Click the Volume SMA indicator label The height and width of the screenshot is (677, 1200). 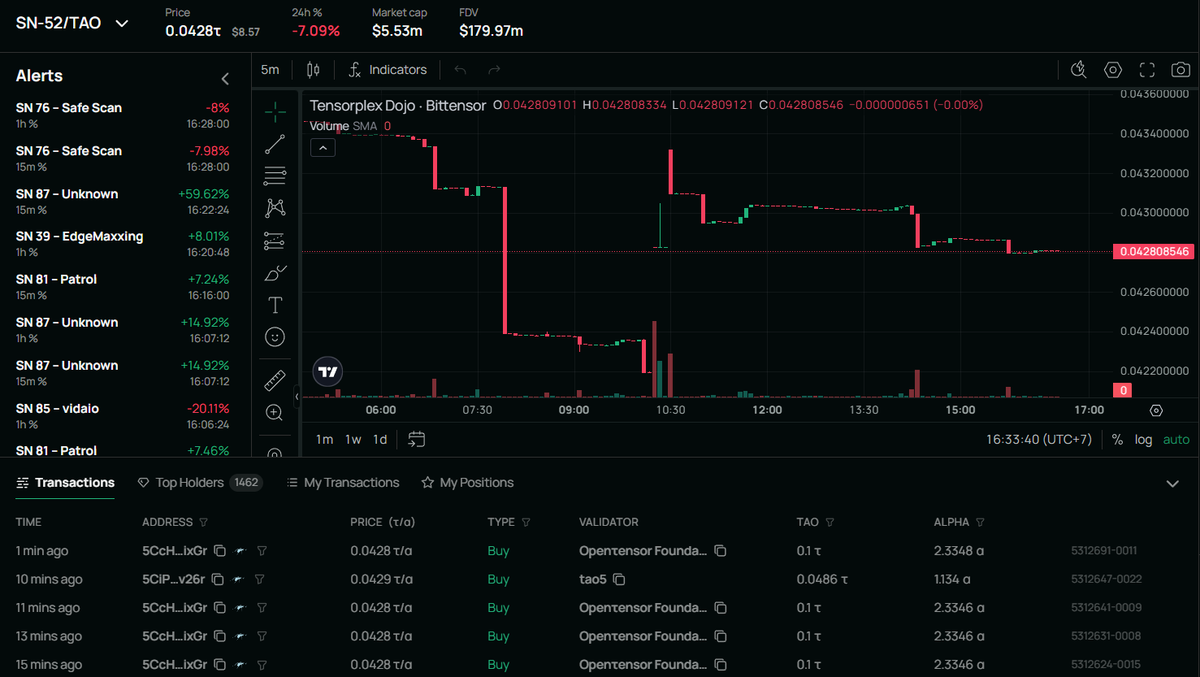[350, 126]
